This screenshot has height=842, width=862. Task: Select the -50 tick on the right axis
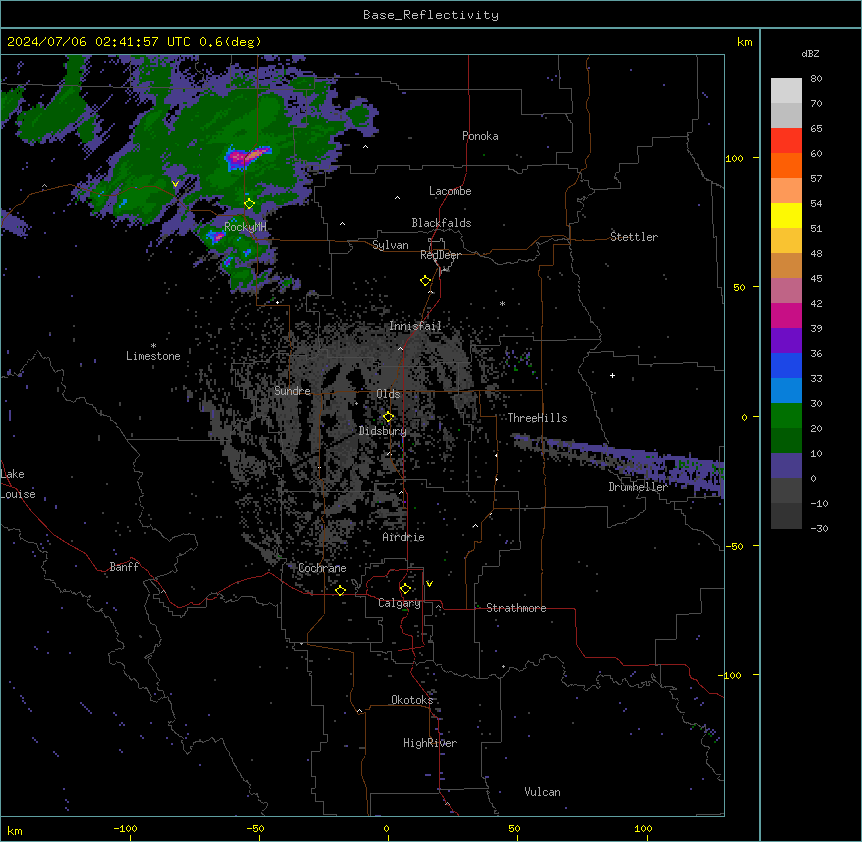click(734, 546)
